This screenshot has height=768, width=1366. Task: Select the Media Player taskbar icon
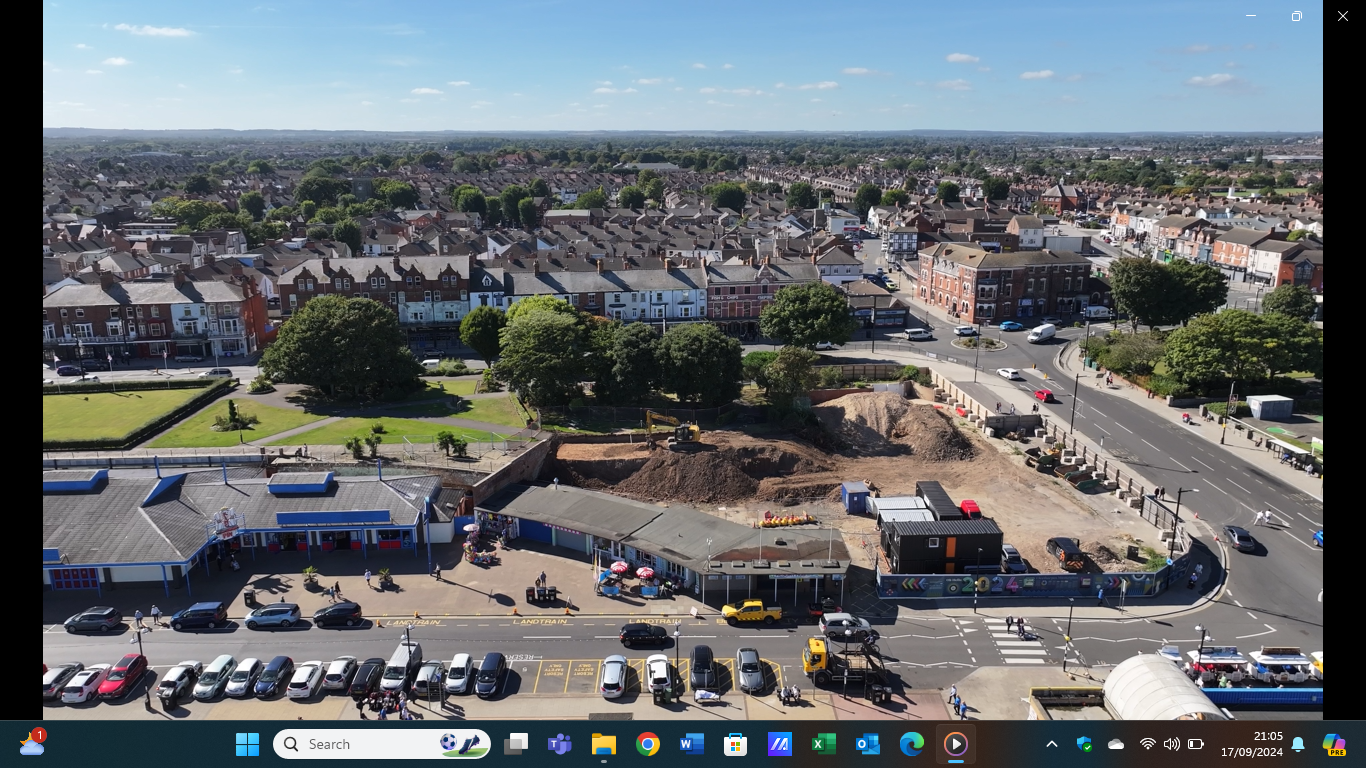pos(955,744)
